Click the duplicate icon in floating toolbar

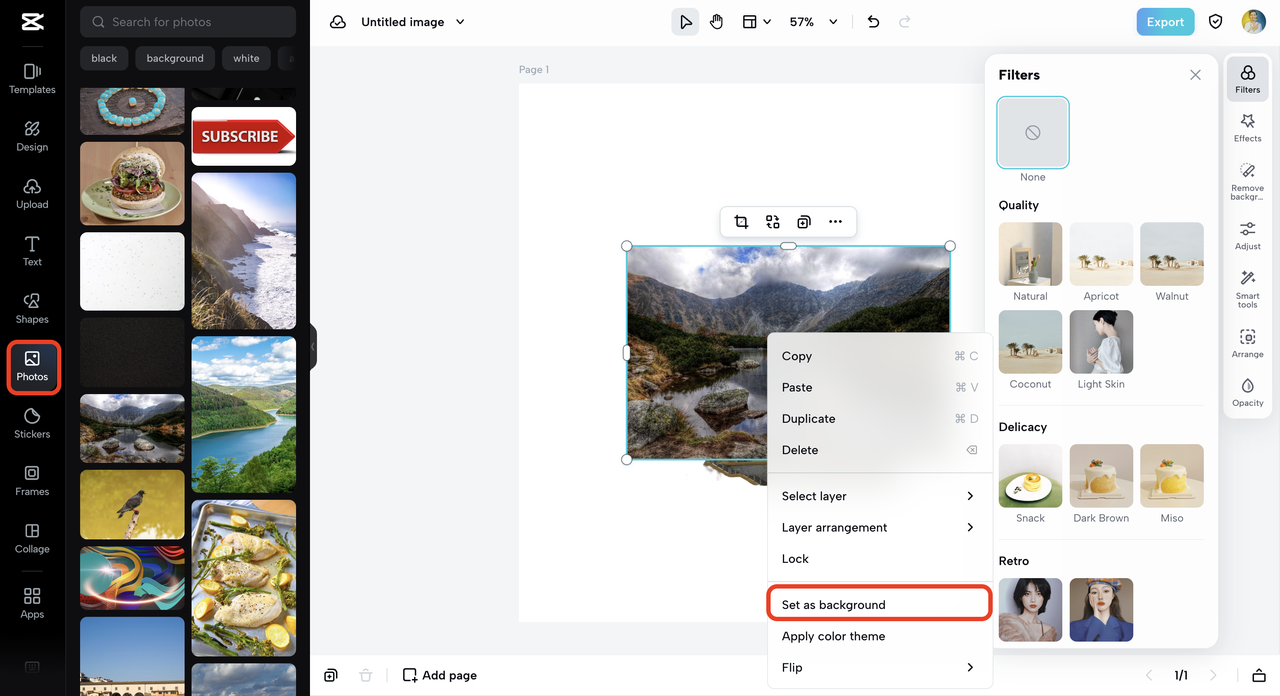coord(804,222)
